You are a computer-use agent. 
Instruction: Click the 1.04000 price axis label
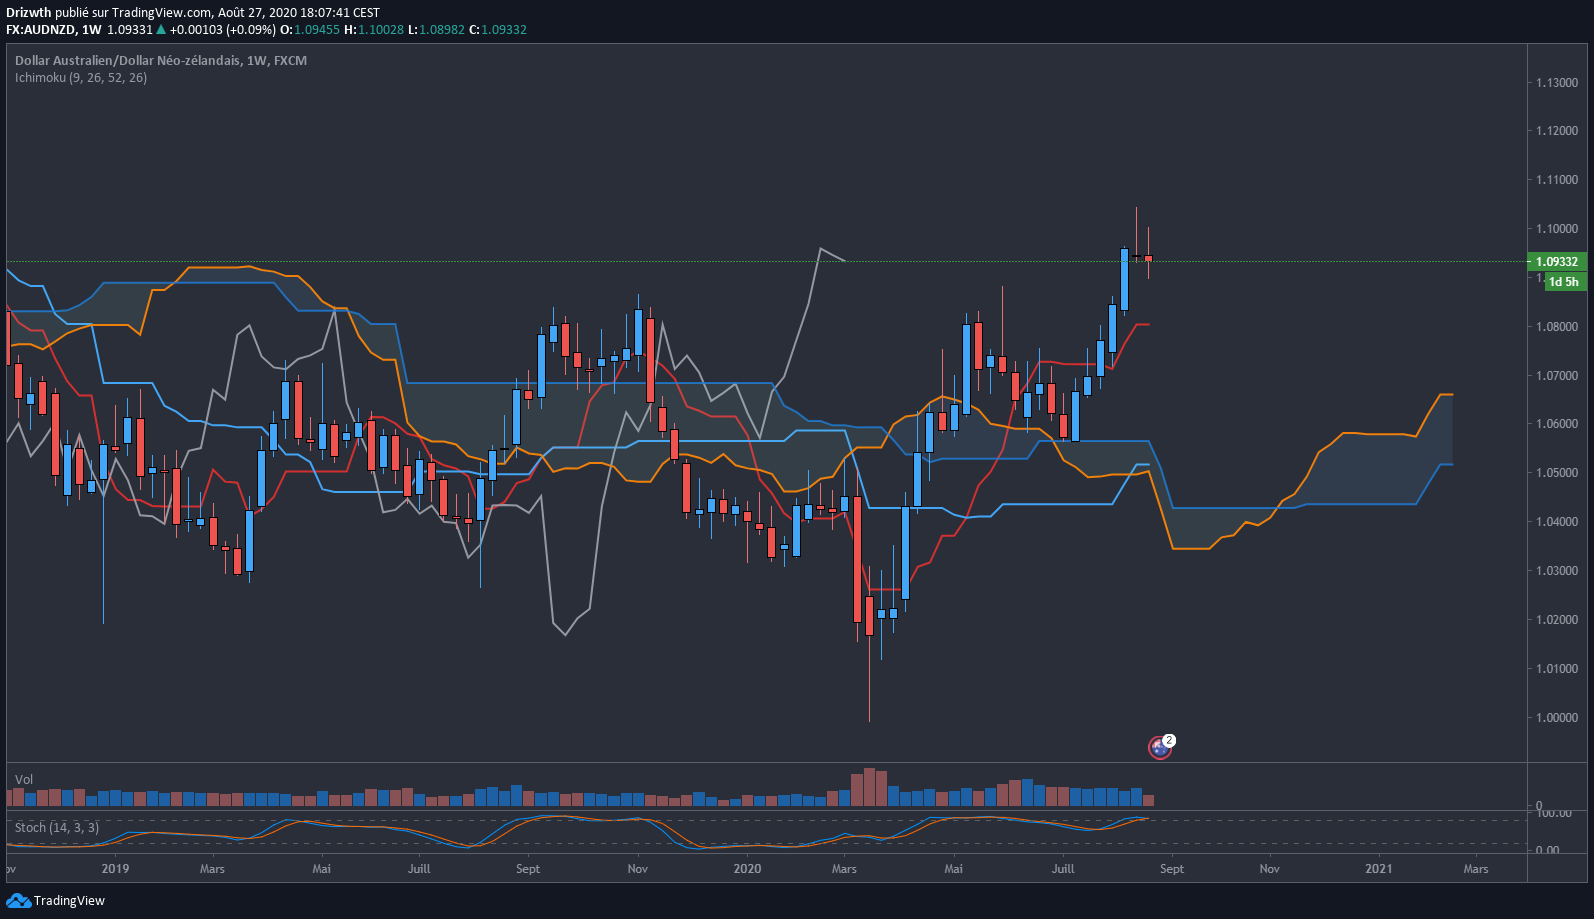coord(1557,522)
